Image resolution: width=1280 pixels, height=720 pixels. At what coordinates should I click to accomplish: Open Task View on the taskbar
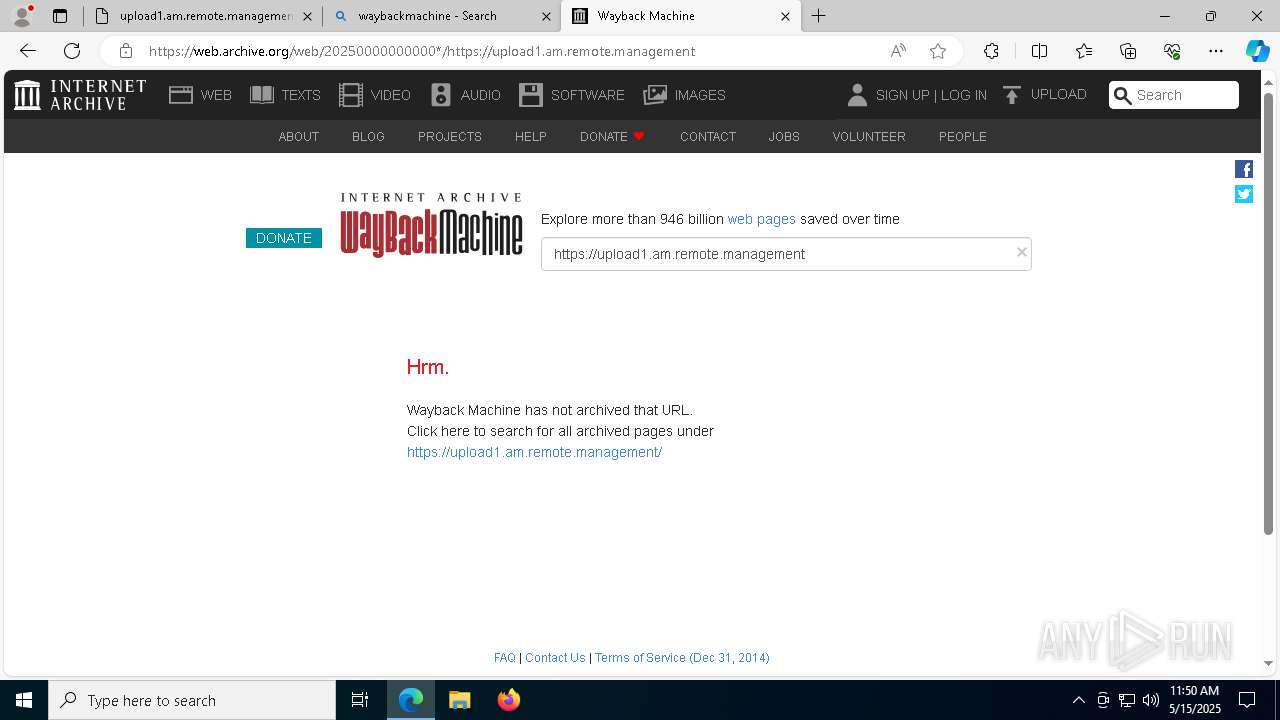[x=360, y=700]
